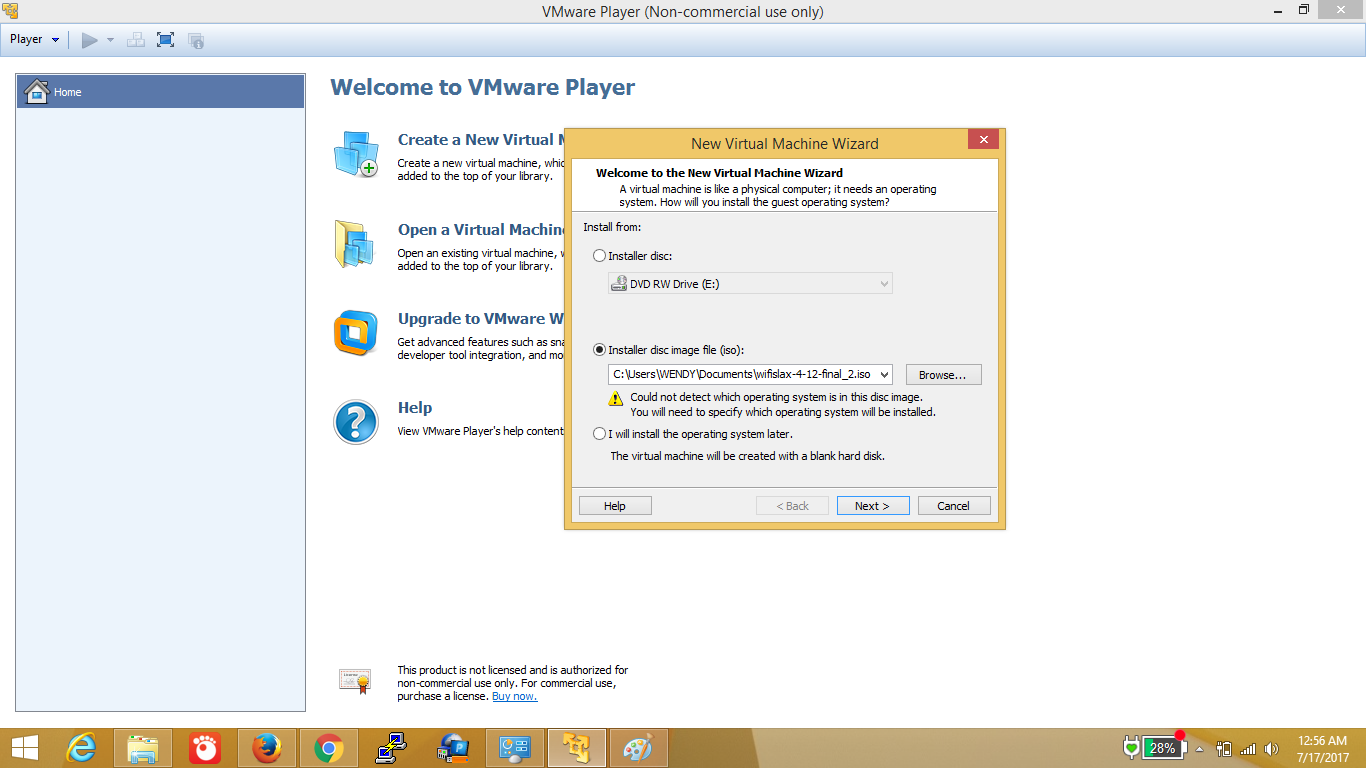
Task: Click the Create a New Virtual Machine icon
Action: [356, 154]
